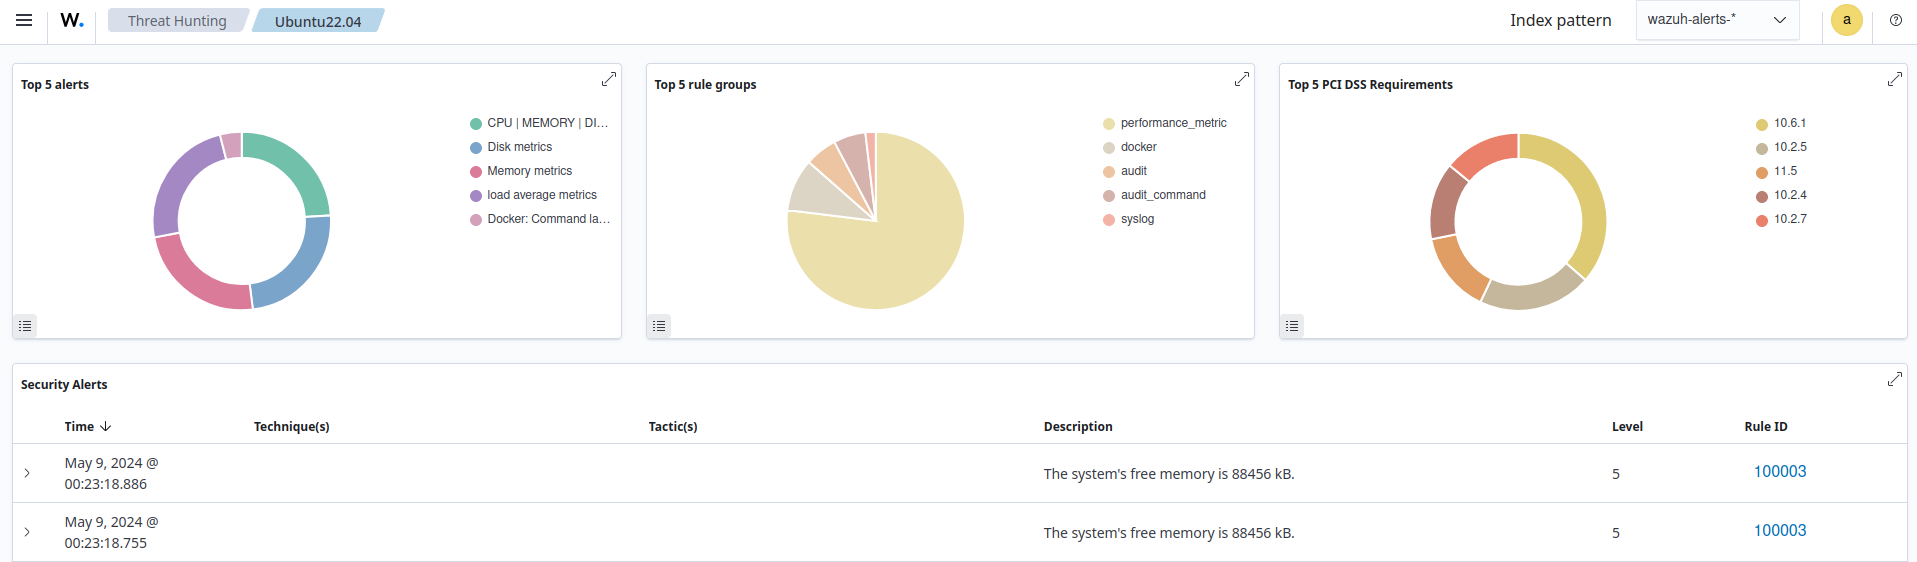The height and width of the screenshot is (562, 1917).
Task: Open the wazuh-alerts-* index pattern dropdown
Action: (1716, 20)
